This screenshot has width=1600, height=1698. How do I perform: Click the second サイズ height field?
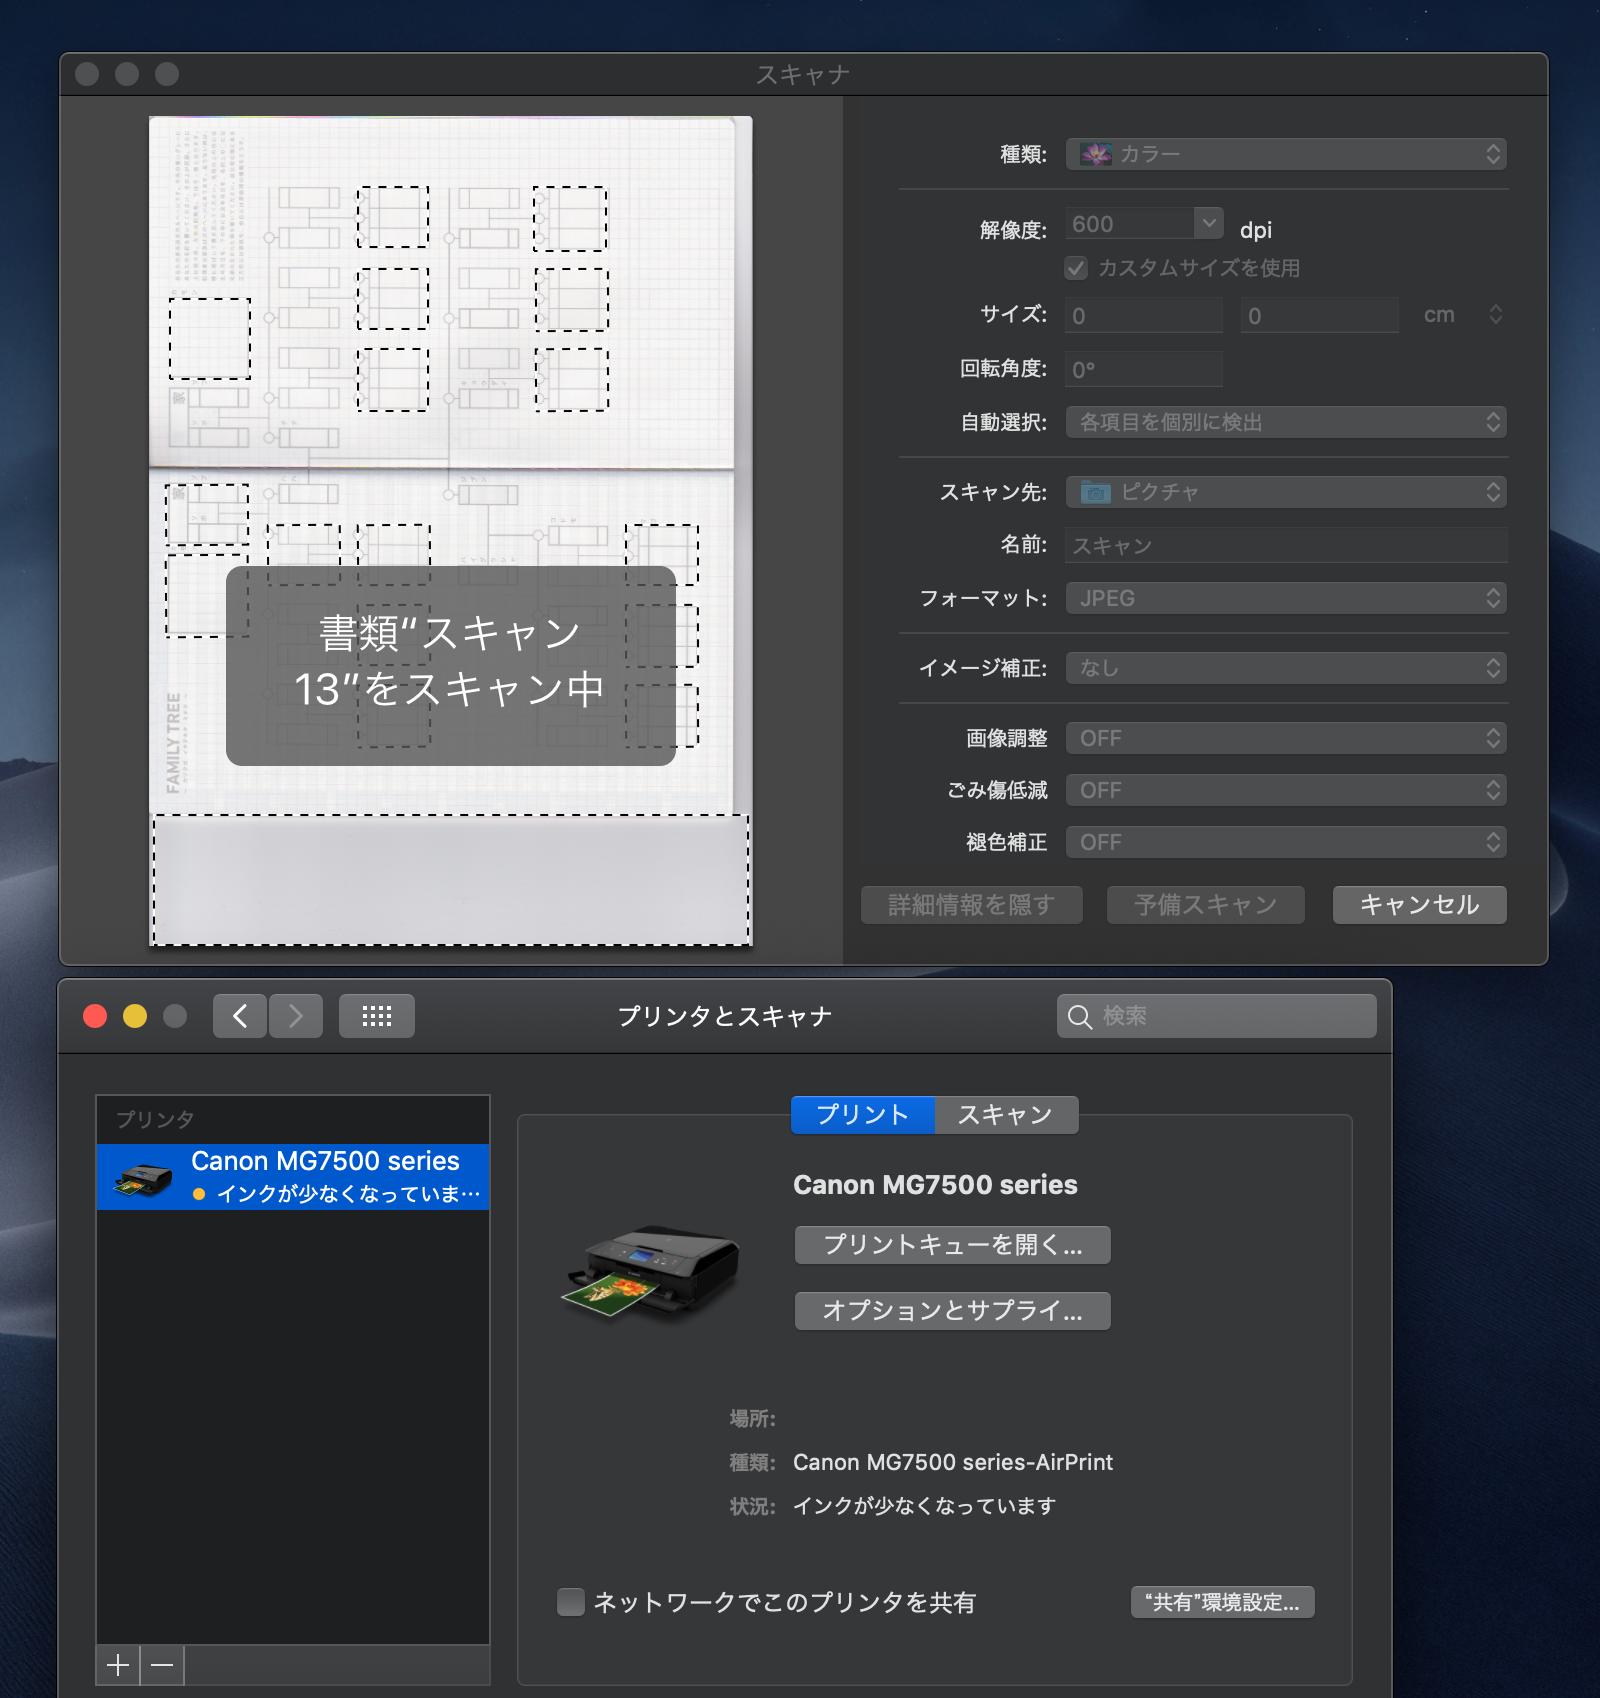pos(1319,315)
